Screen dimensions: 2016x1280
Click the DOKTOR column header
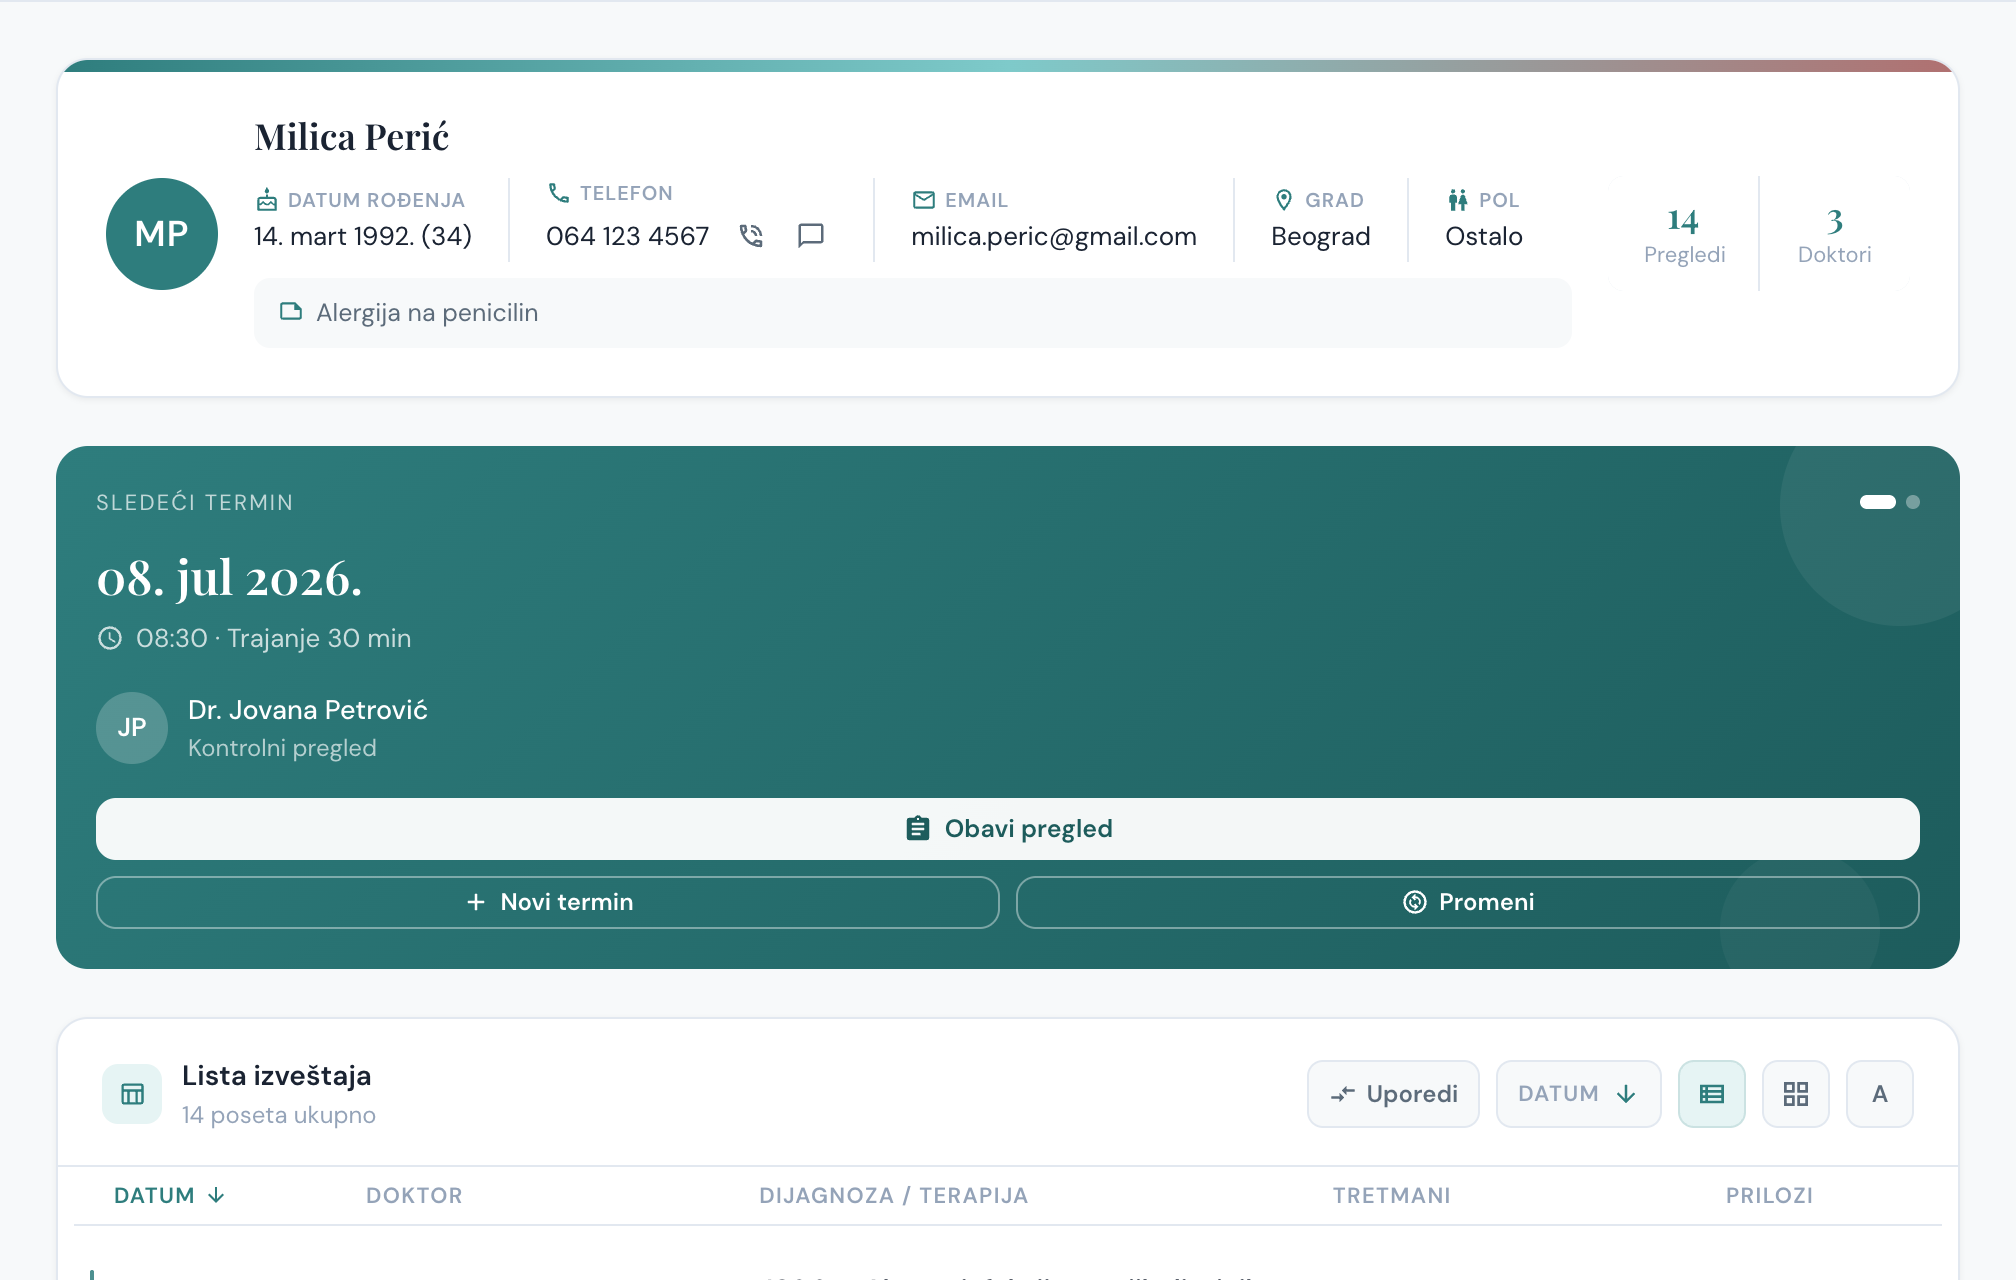click(414, 1195)
